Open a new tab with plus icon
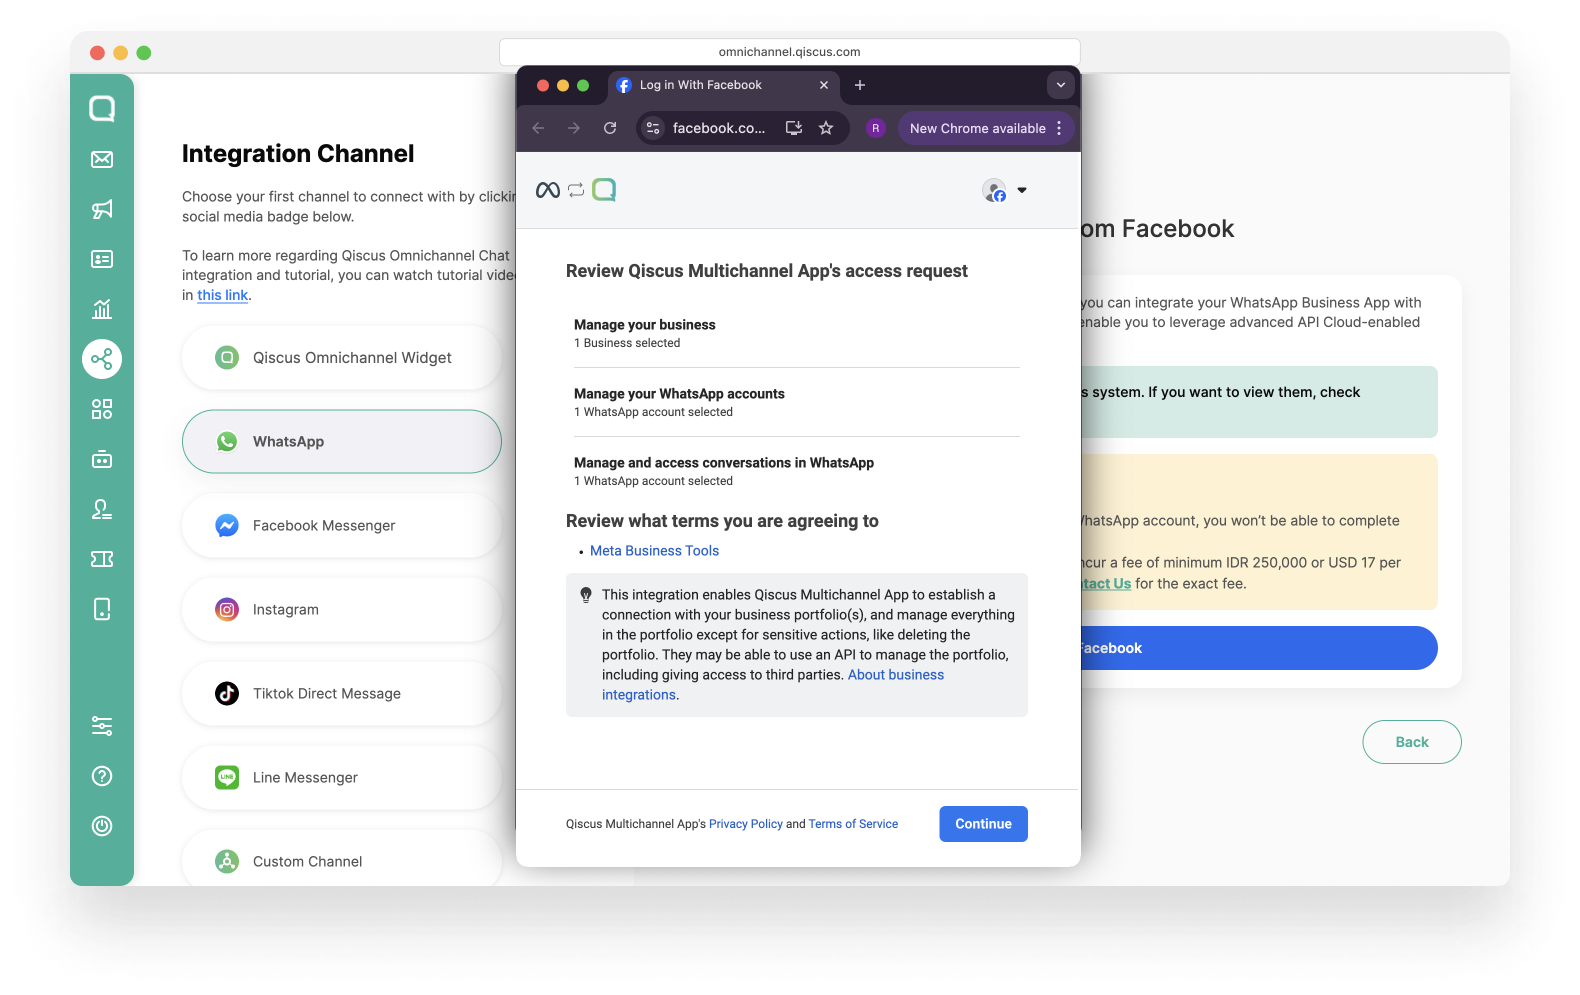The width and height of the screenshot is (1580, 995). click(860, 85)
